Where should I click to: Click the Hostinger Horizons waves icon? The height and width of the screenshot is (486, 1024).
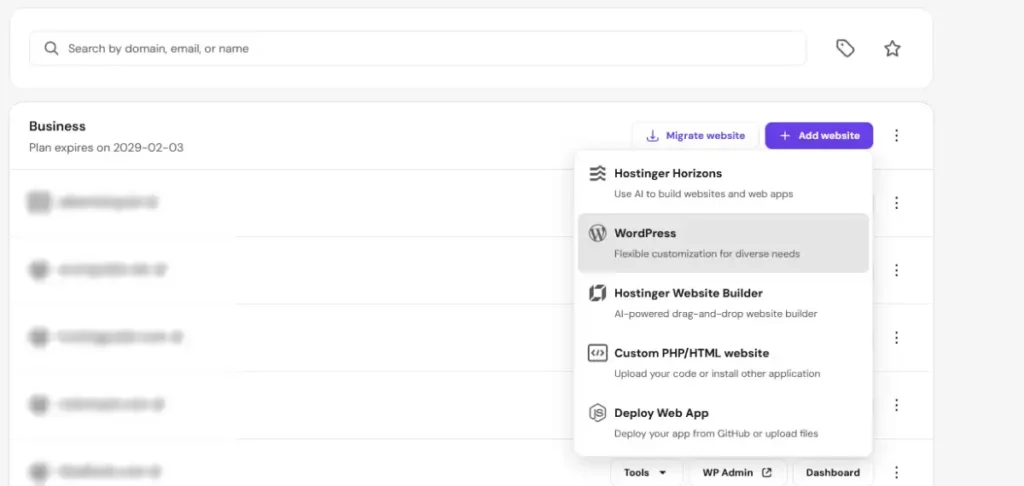(598, 174)
